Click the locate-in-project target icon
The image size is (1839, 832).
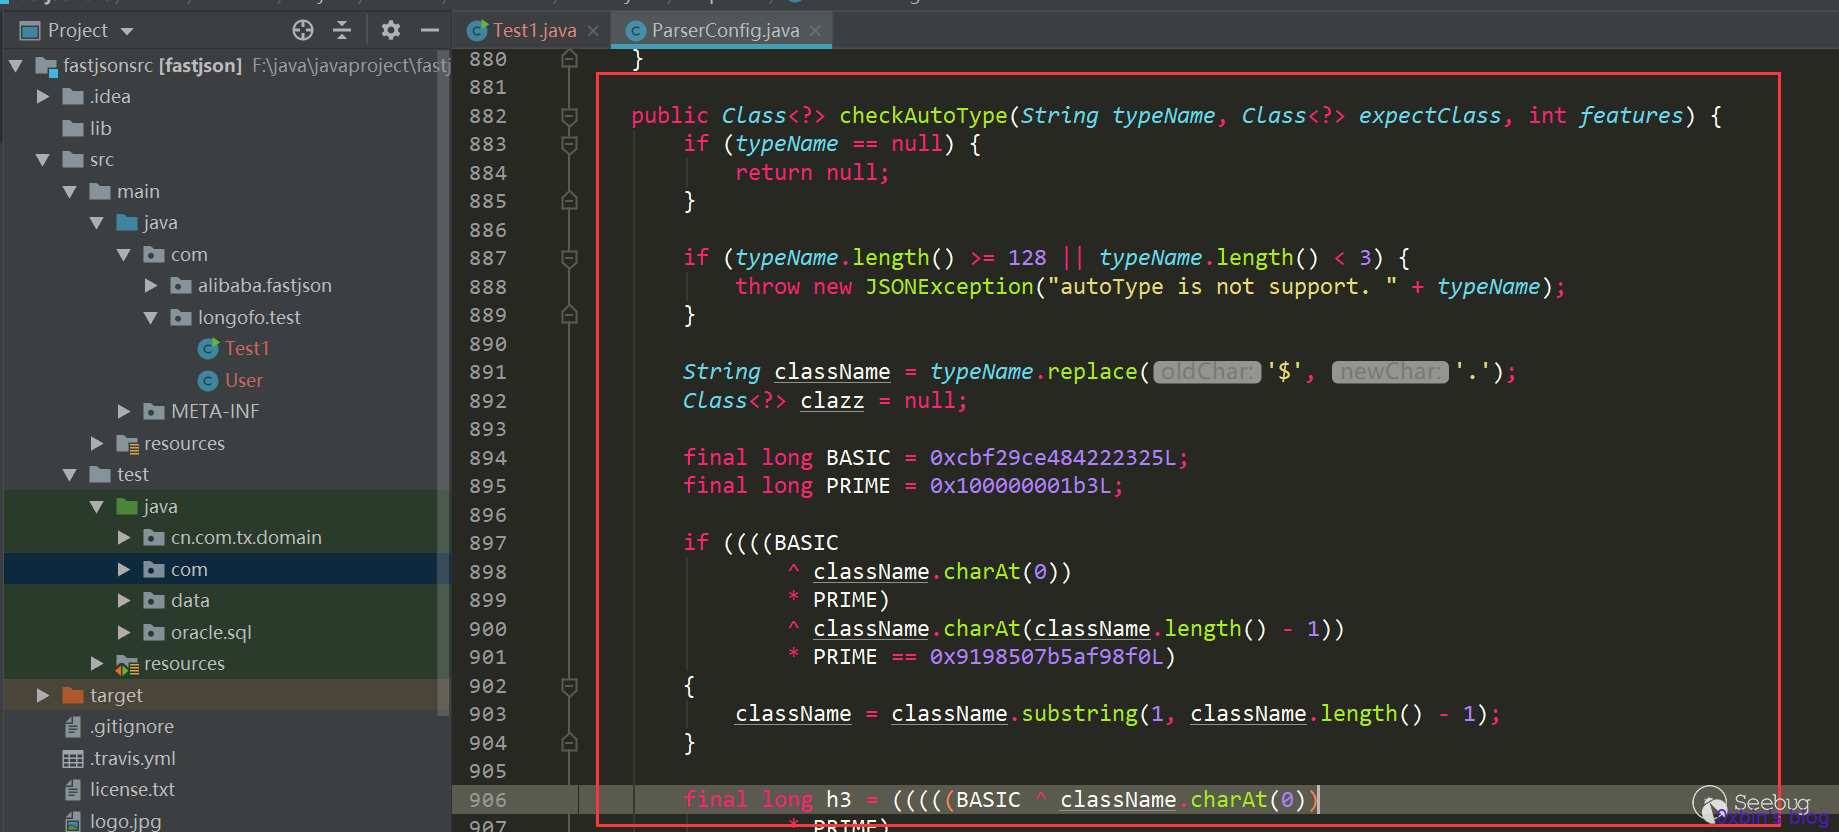pos(303,30)
